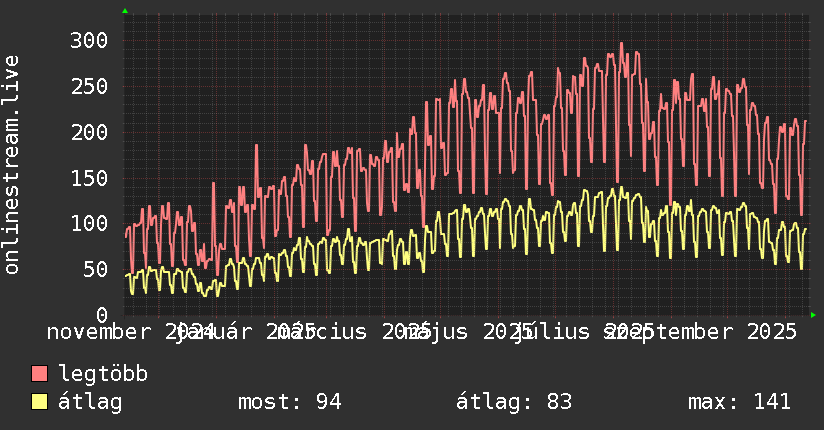Select the 'átlag' legend label beside yellow swatch
The height and width of the screenshot is (430, 824).
(x=90, y=402)
